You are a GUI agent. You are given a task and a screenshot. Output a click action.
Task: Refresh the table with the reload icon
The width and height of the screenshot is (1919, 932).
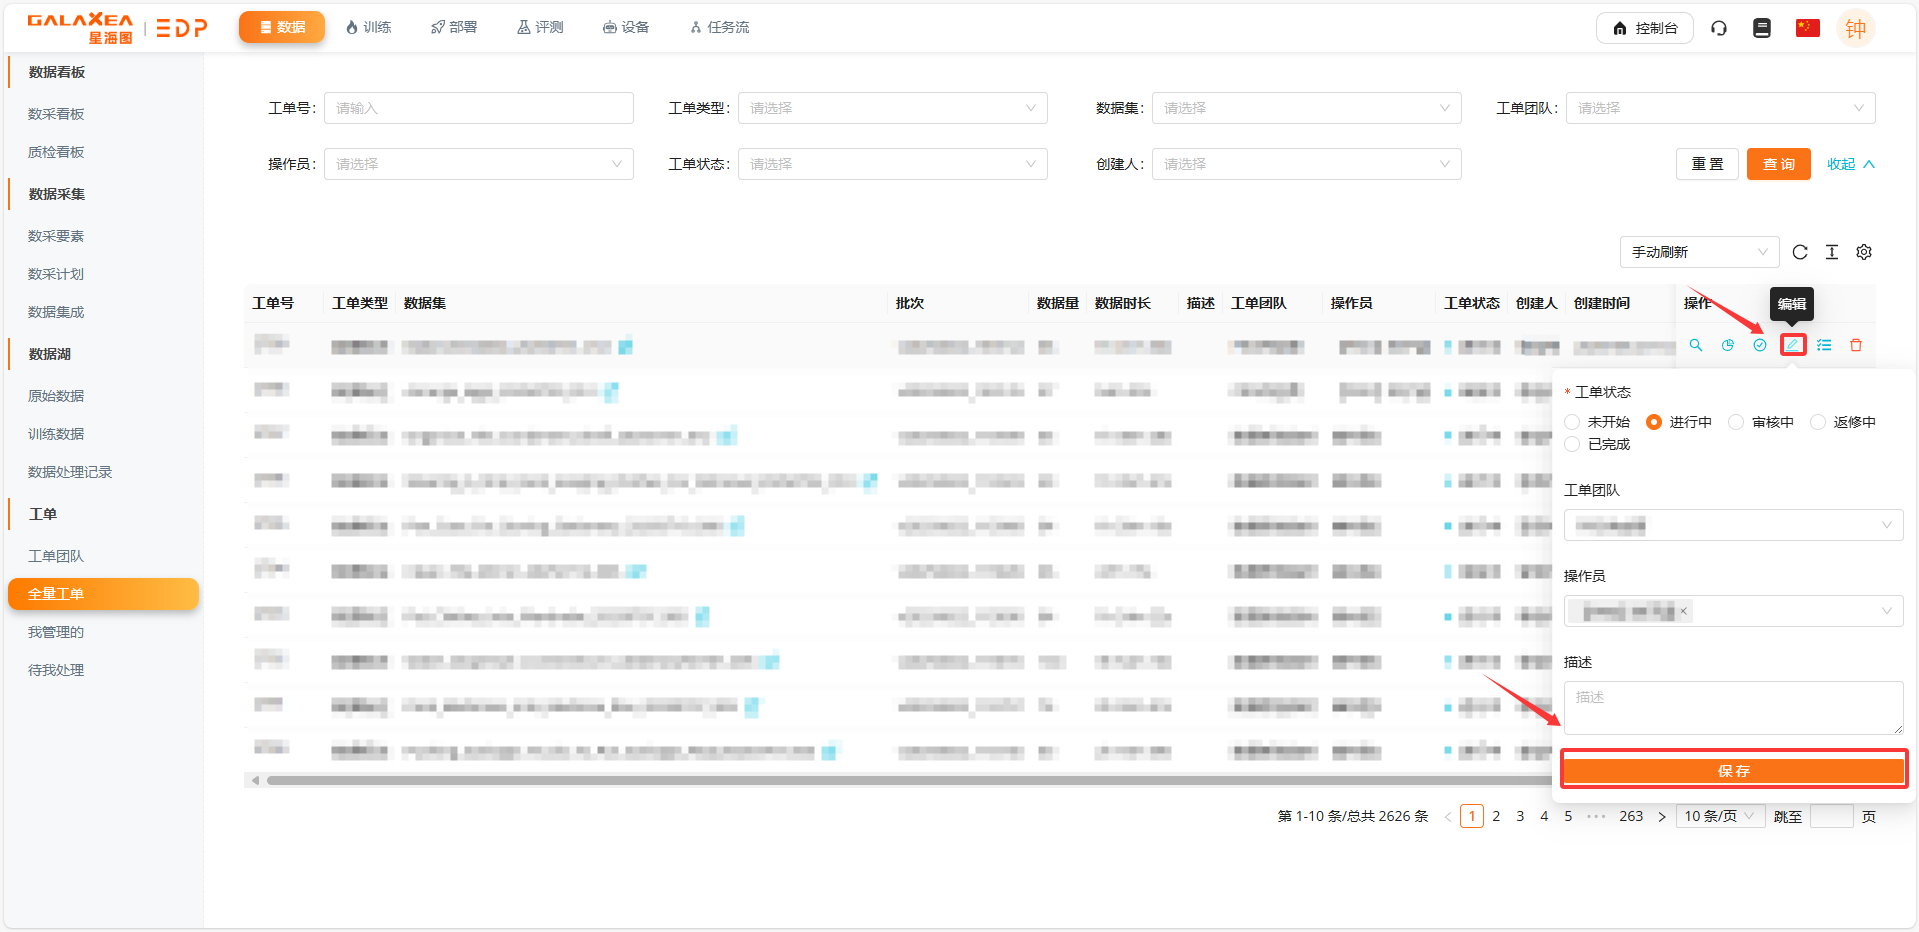(1800, 252)
